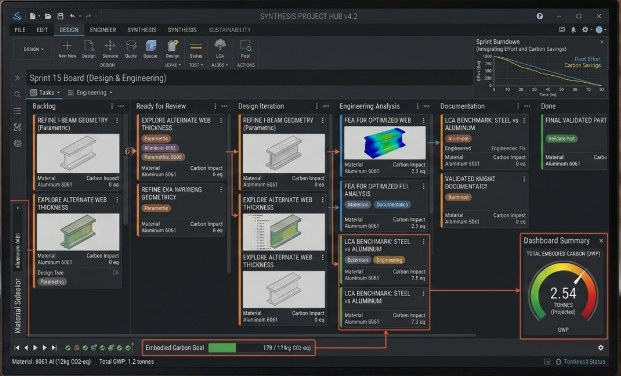Image resolution: width=621 pixels, height=376 pixels.
Task: Redo the last action
Action: [x=88, y=16]
